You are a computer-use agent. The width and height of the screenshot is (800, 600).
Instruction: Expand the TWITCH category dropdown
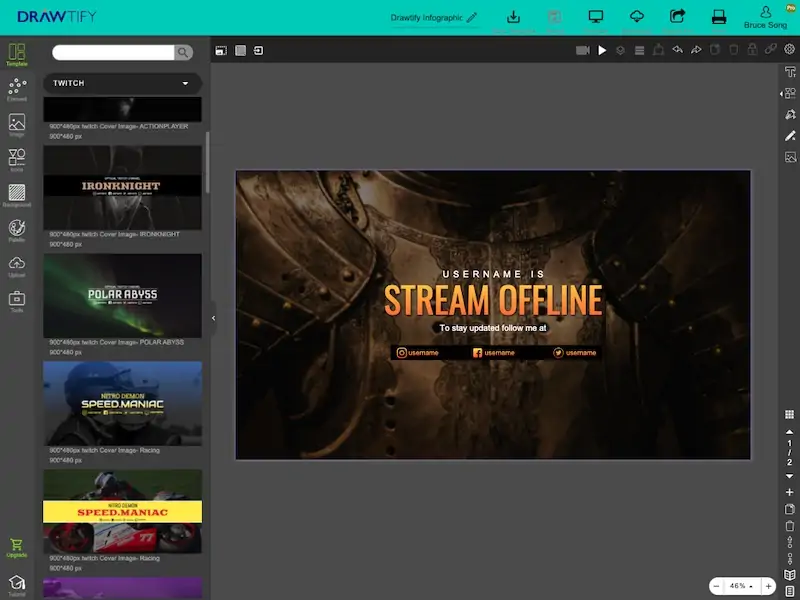coord(122,83)
